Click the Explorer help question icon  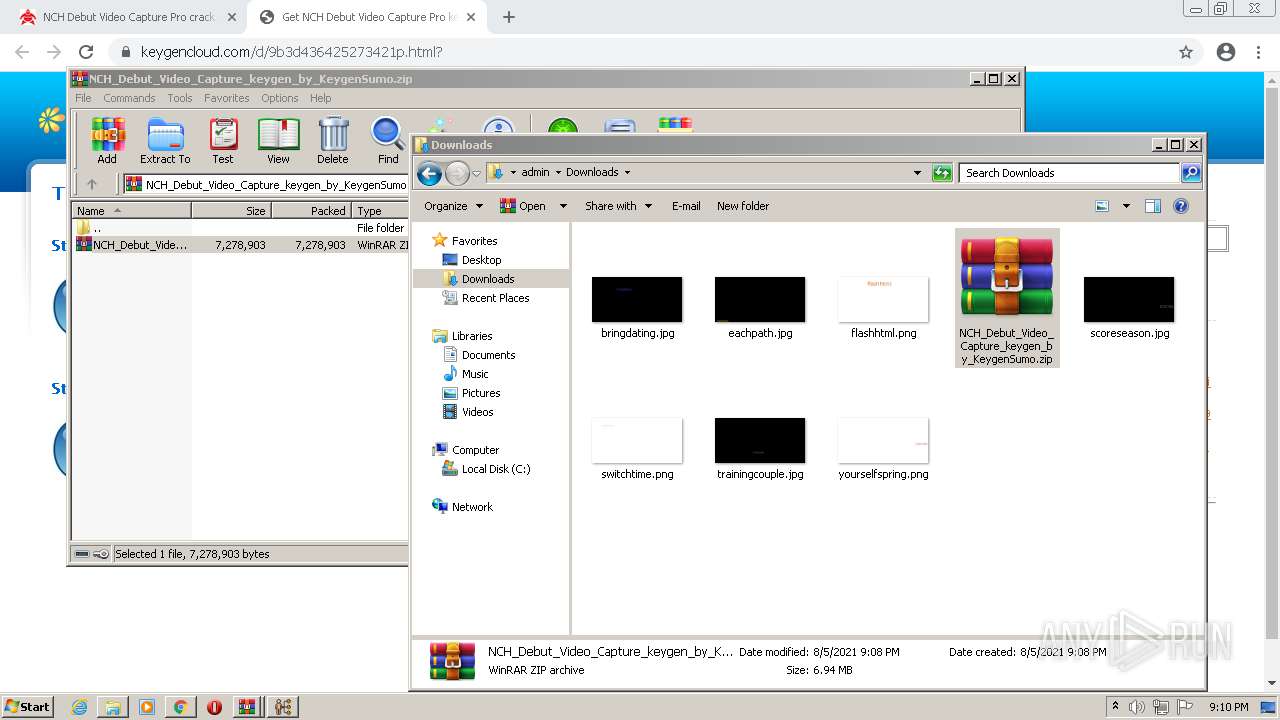pos(1181,206)
